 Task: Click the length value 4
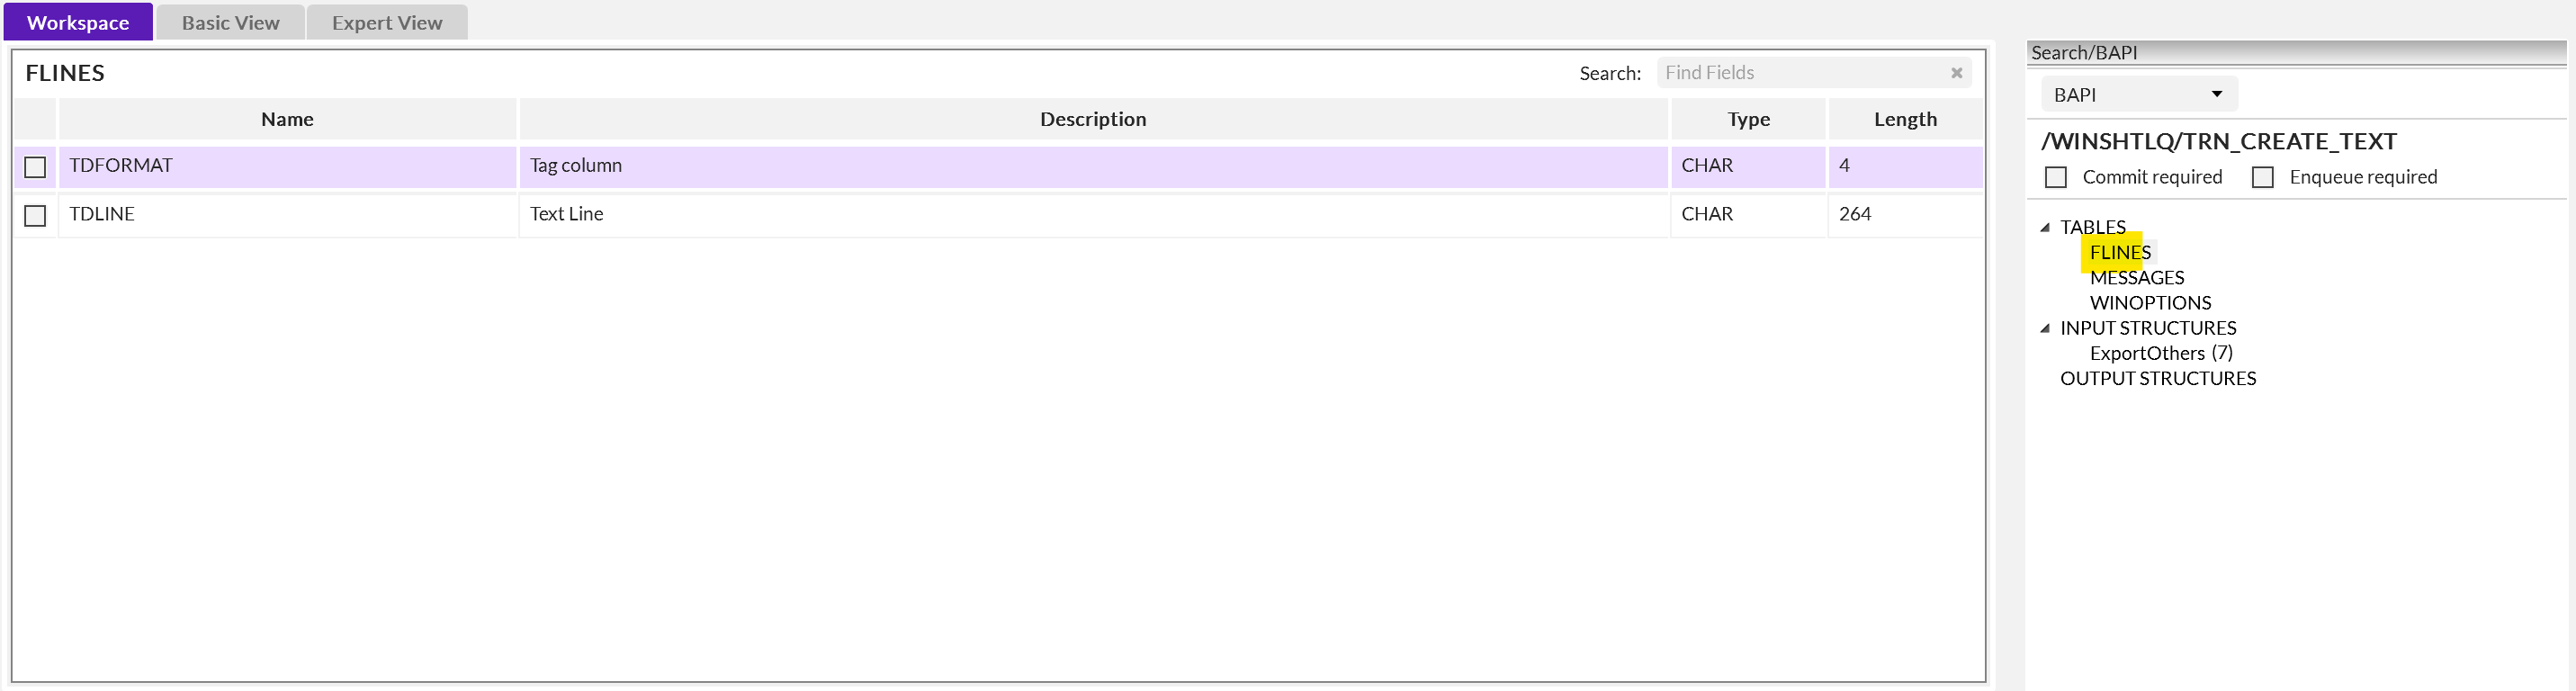[x=1905, y=166]
